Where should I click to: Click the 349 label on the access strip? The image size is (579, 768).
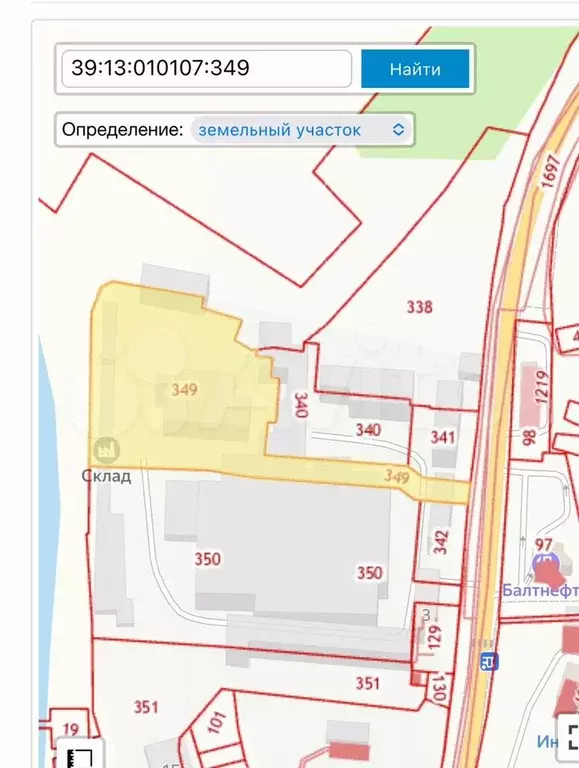pos(397,476)
